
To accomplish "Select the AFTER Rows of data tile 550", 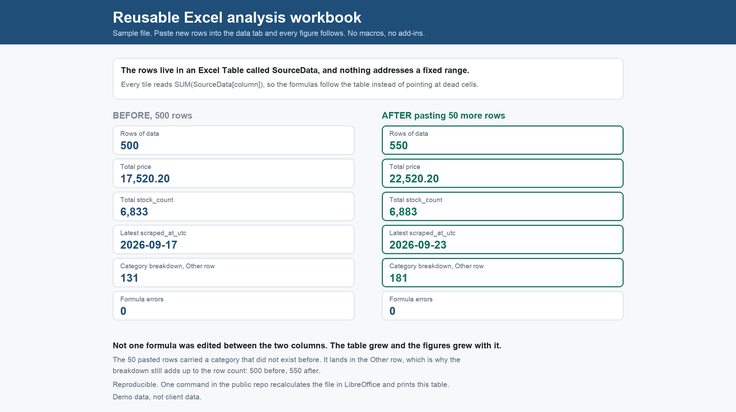I will [x=502, y=140].
